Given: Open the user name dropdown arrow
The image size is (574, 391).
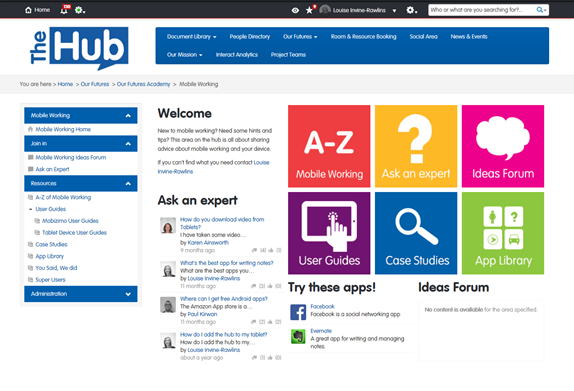Looking at the screenshot, I should [x=394, y=11].
